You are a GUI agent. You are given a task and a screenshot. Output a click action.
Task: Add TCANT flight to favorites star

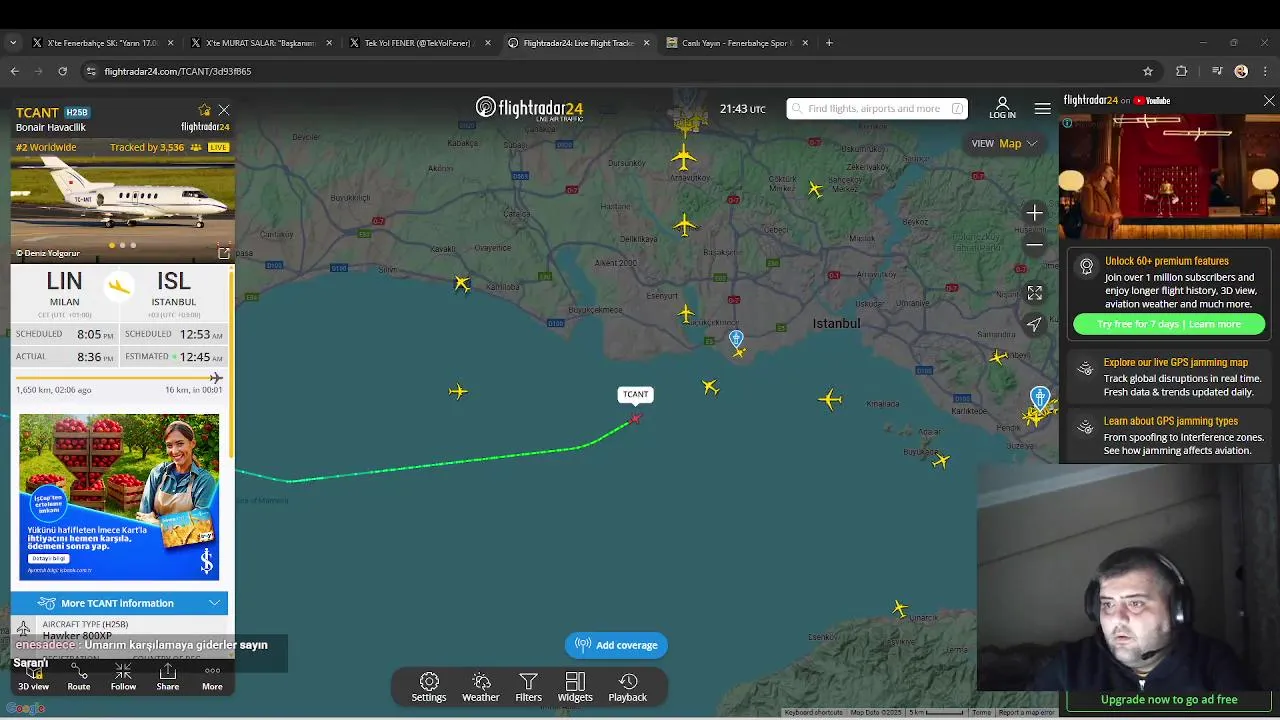pyautogui.click(x=205, y=110)
